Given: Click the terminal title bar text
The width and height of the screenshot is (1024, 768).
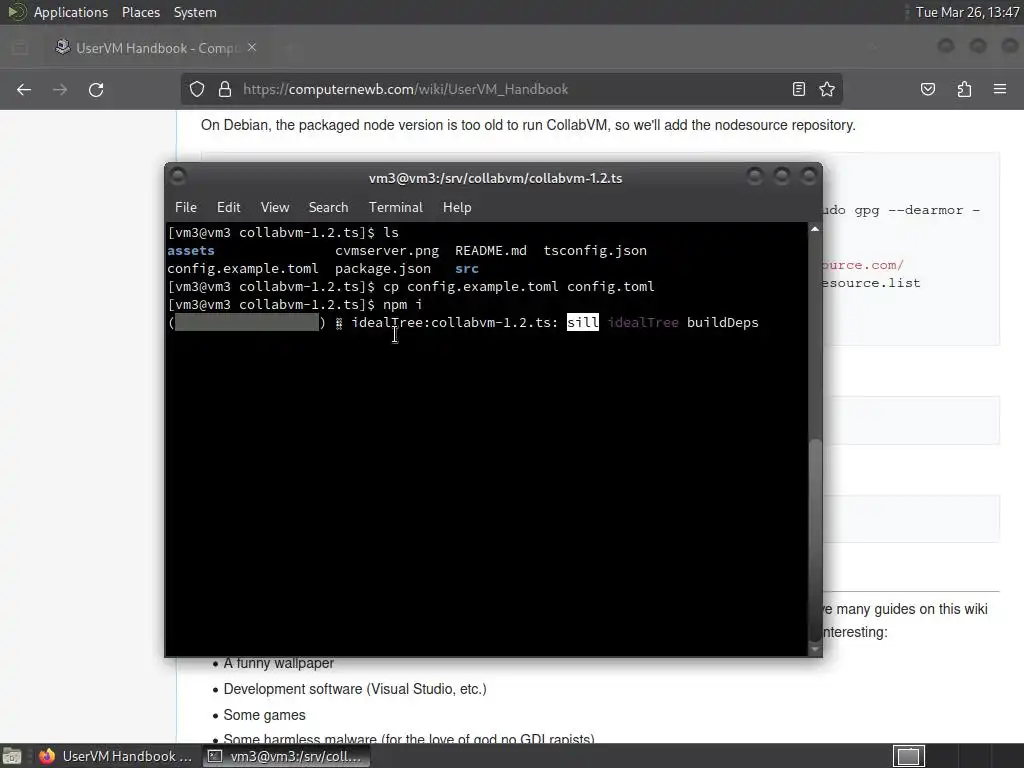Looking at the screenshot, I should point(495,178).
